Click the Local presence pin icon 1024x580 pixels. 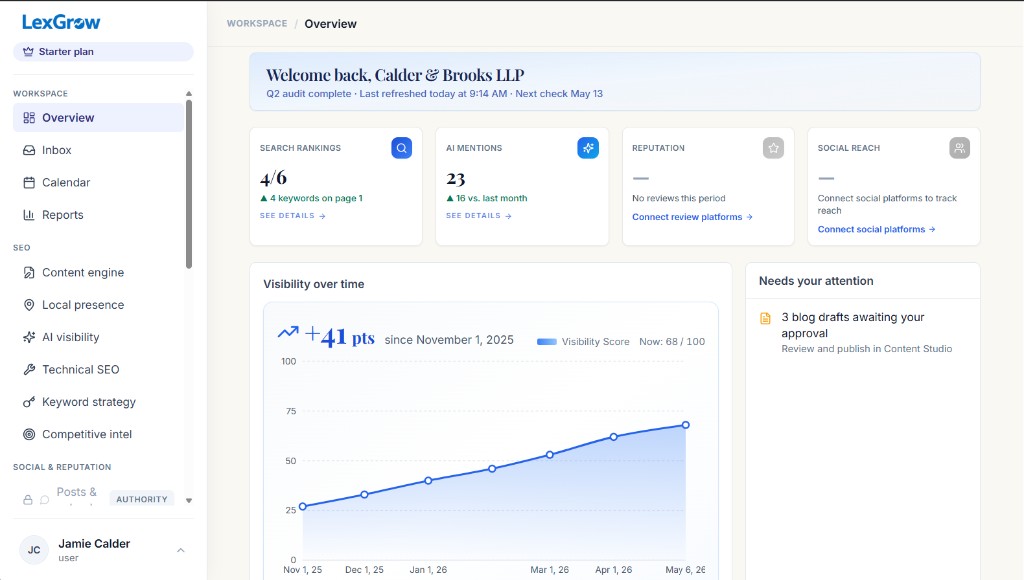(x=29, y=305)
